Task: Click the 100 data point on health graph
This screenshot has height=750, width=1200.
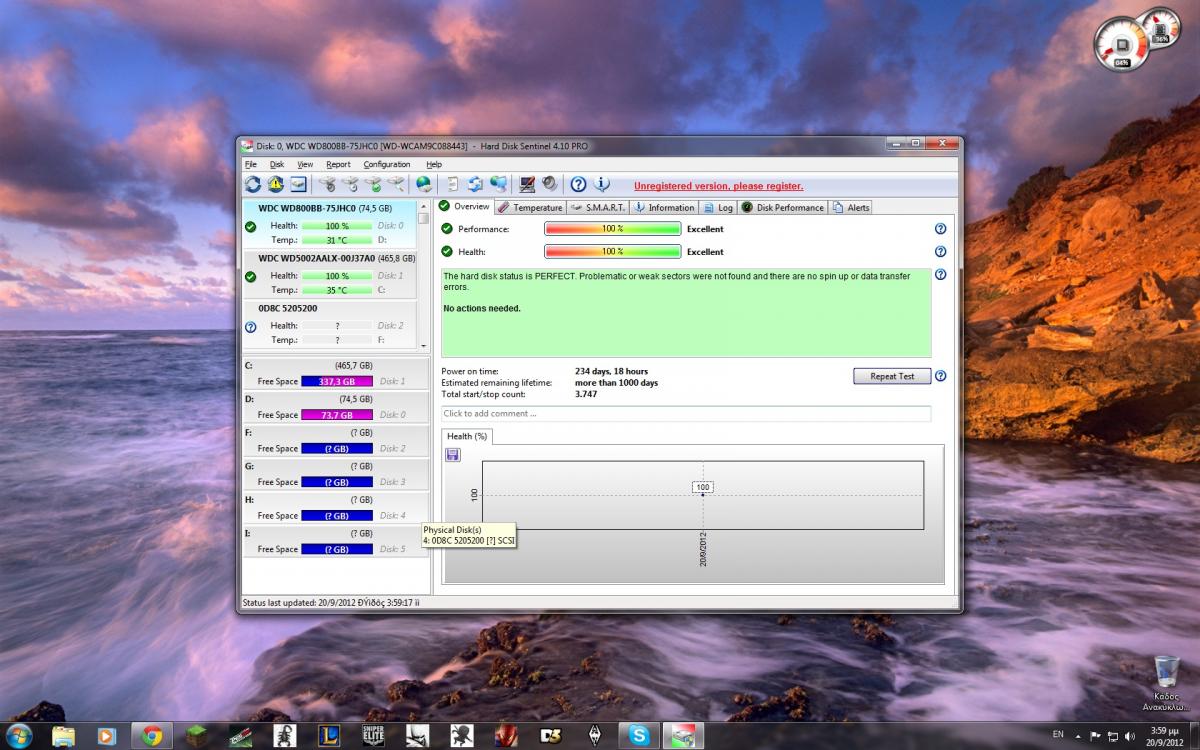Action: (703, 488)
